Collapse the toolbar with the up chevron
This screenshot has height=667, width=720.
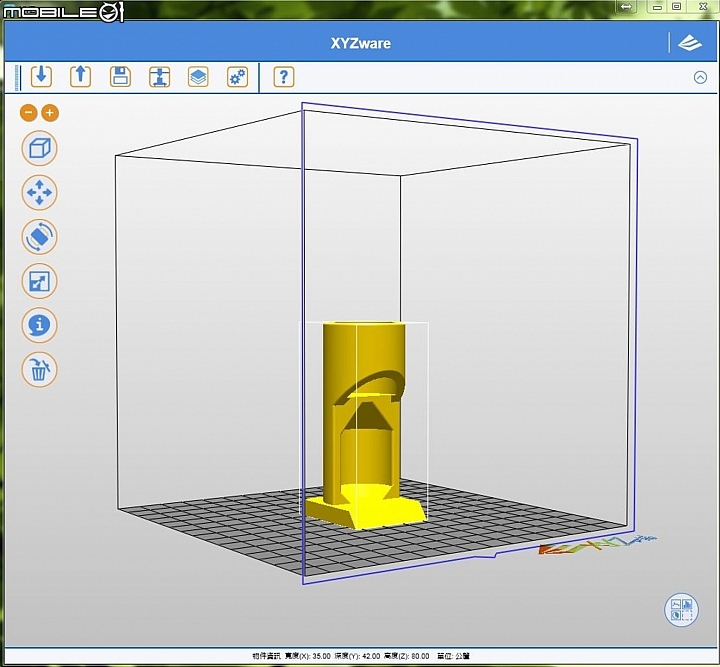click(x=700, y=77)
